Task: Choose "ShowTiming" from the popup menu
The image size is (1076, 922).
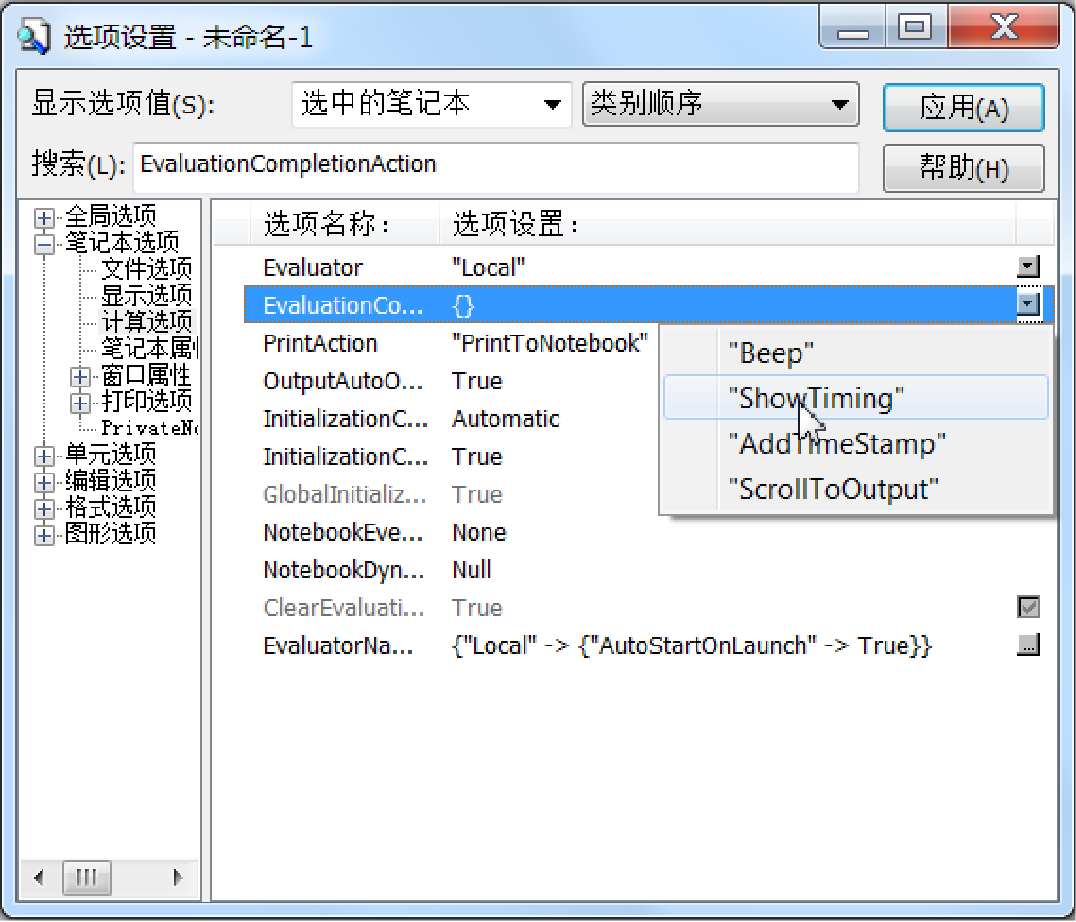Action: tap(855, 397)
